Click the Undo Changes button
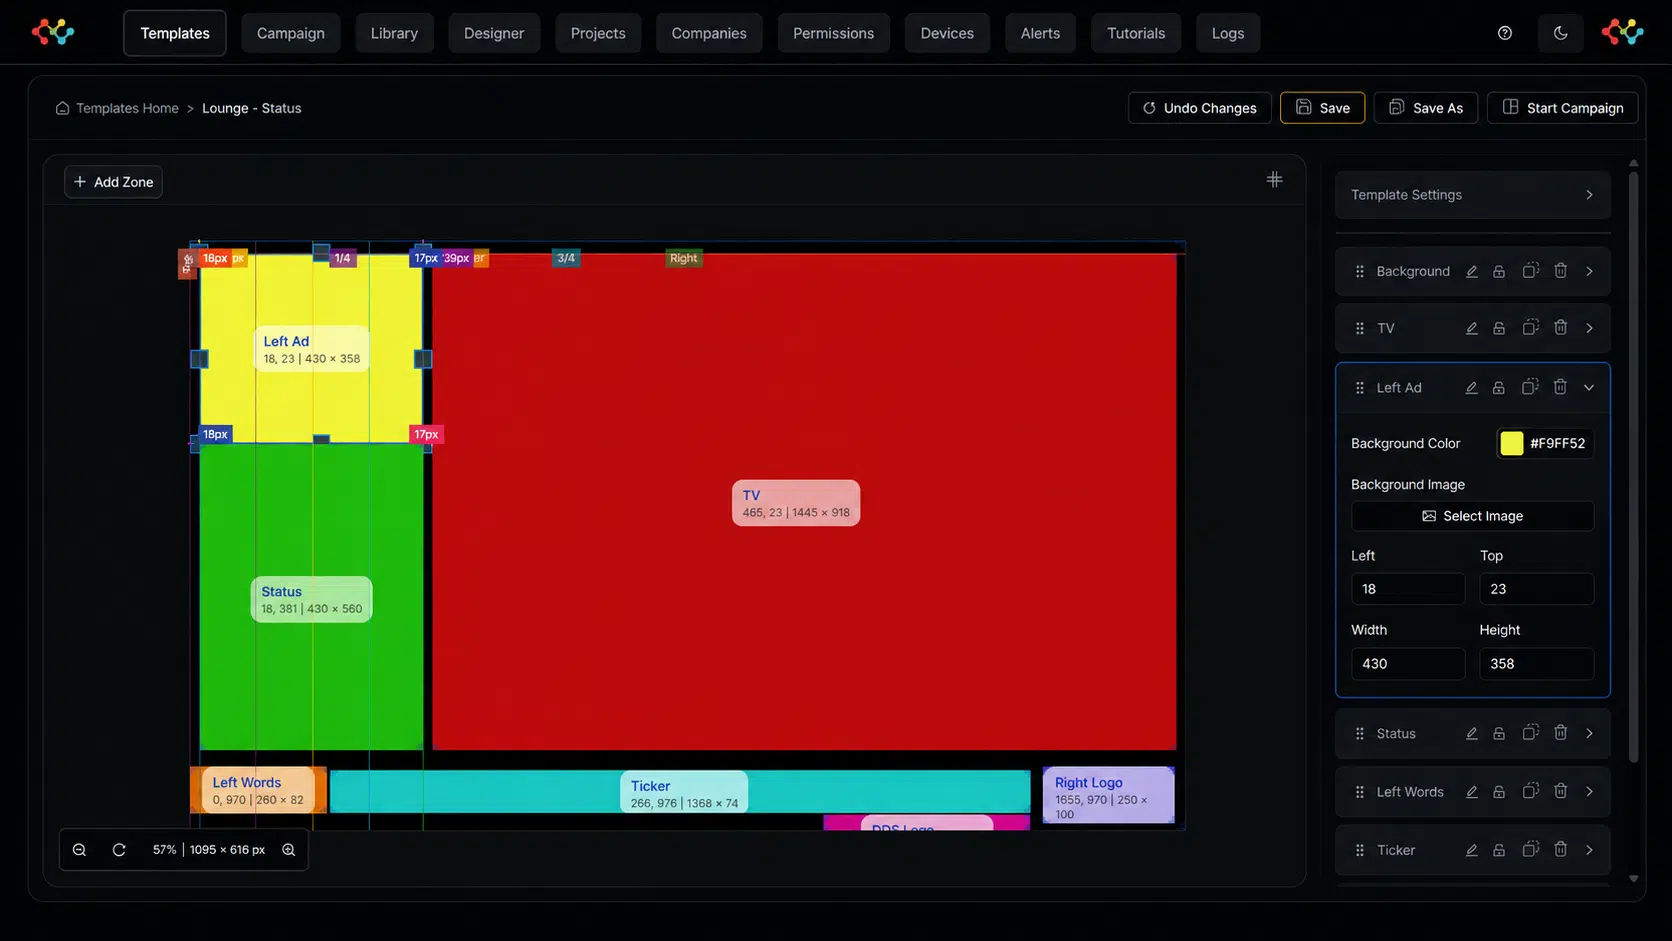This screenshot has height=941, width=1672. pyautogui.click(x=1200, y=108)
